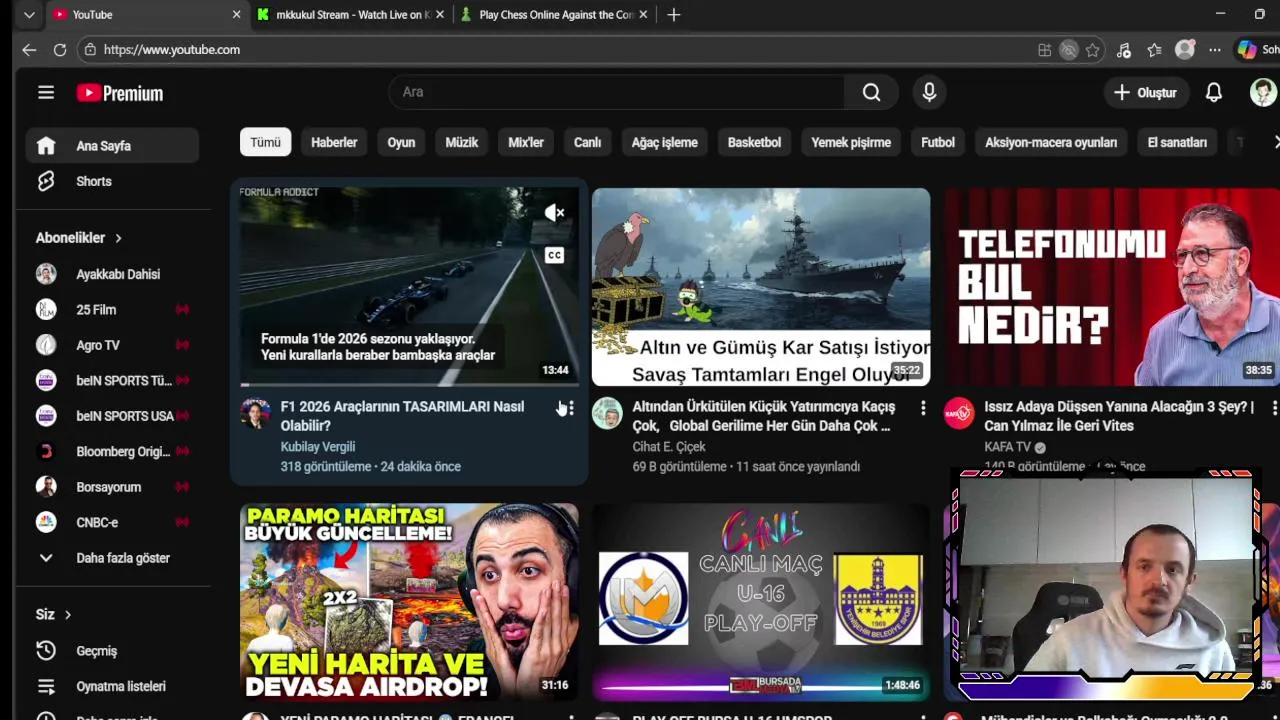Image resolution: width=1280 pixels, height=720 pixels.
Task: Open browser media control music icon
Action: [1124, 50]
